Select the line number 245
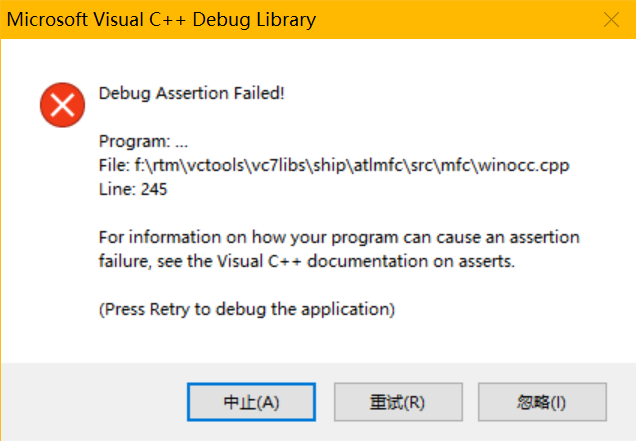Screen dimensions: 636x441 [x=153, y=189]
